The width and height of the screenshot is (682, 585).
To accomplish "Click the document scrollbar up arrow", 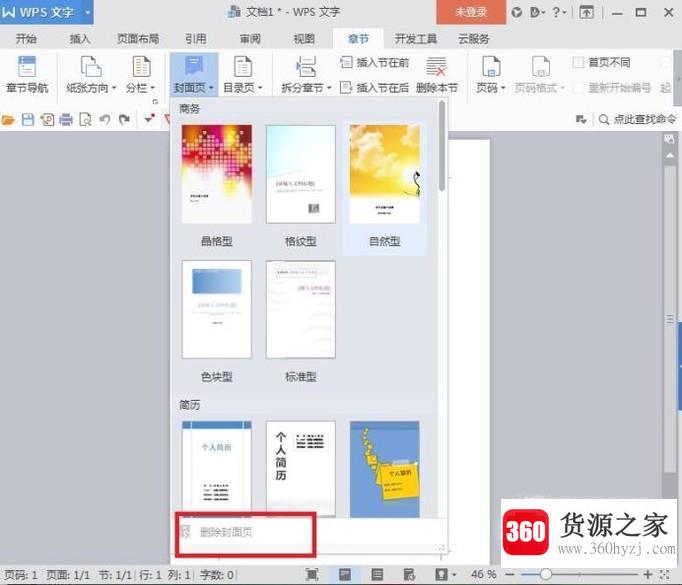I will coord(670,156).
